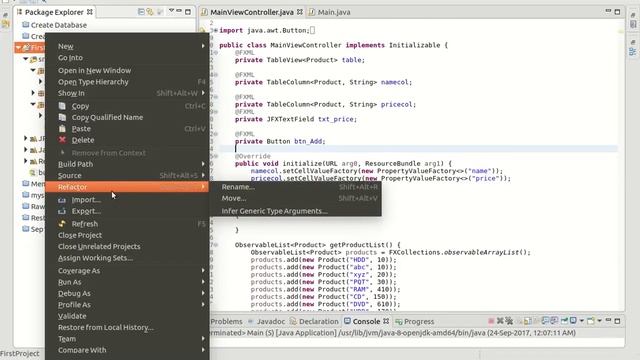Click Copy Qualified Name icon
The height and width of the screenshot is (360, 640).
[x=62, y=118]
